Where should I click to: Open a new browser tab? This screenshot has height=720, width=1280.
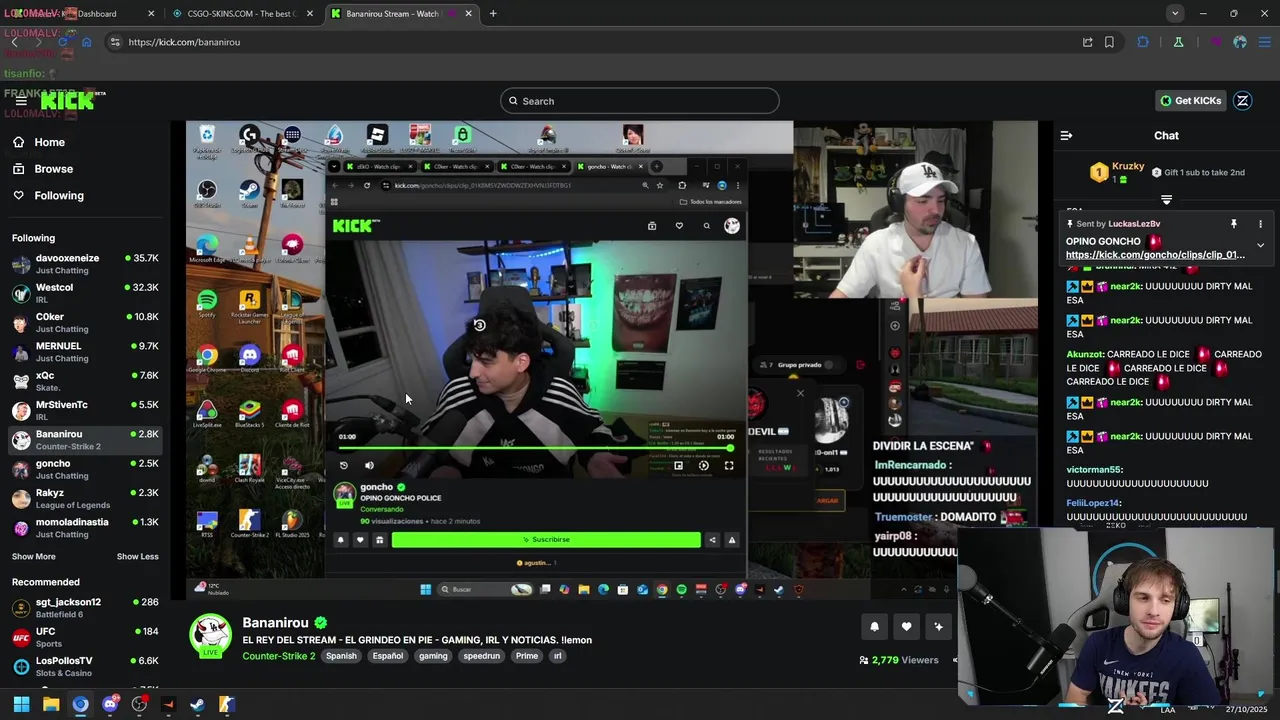click(493, 14)
